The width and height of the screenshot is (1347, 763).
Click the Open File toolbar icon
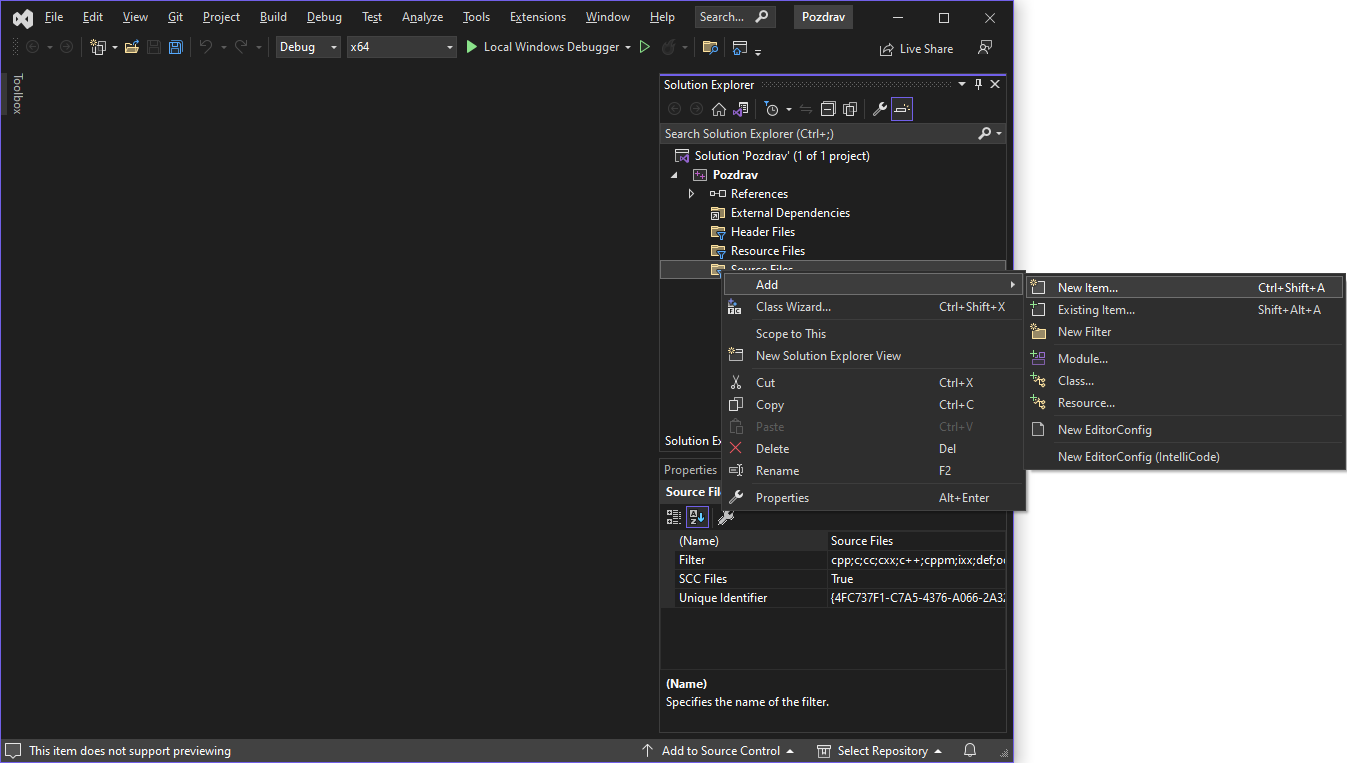click(132, 47)
